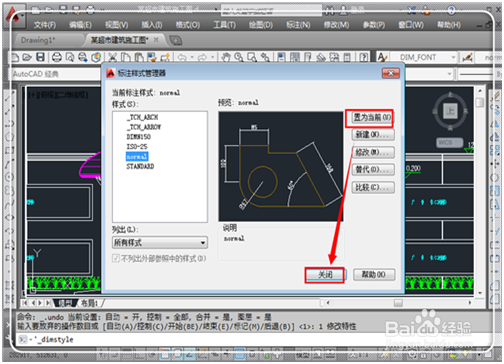Image resolution: width=504 pixels, height=364 pixels.
Task: Click the Save floppy disk icon
Action: [40, 57]
